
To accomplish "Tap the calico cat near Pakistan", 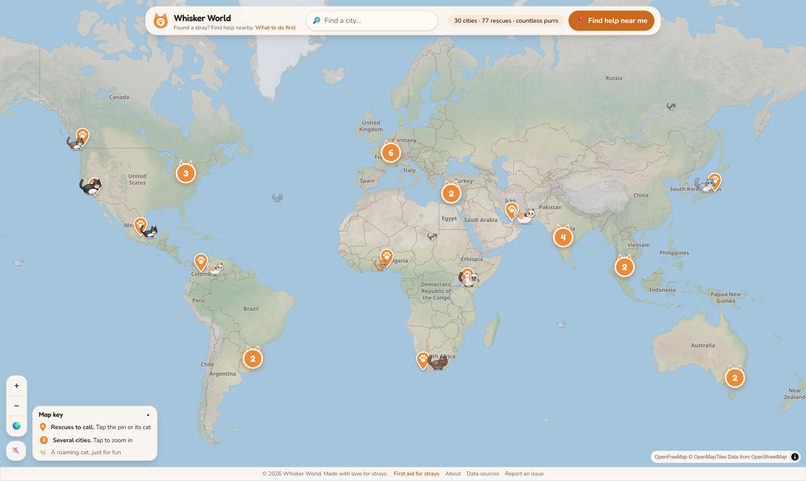I will pos(525,216).
